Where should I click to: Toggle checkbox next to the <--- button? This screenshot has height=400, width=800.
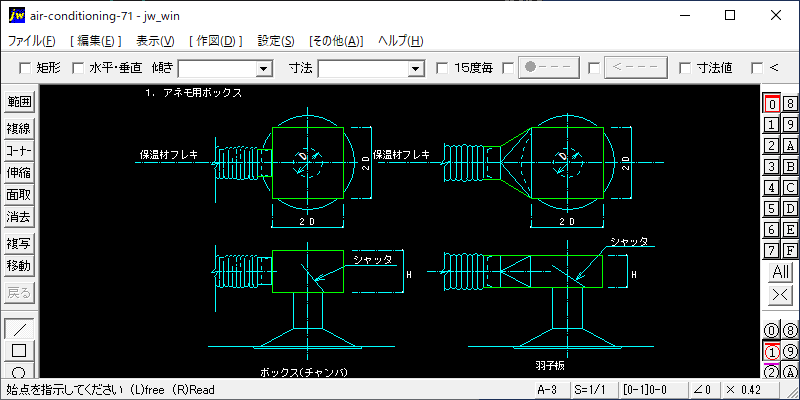594,68
